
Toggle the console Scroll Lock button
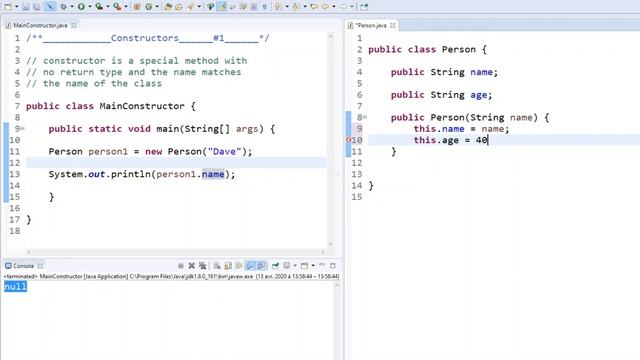point(228,266)
